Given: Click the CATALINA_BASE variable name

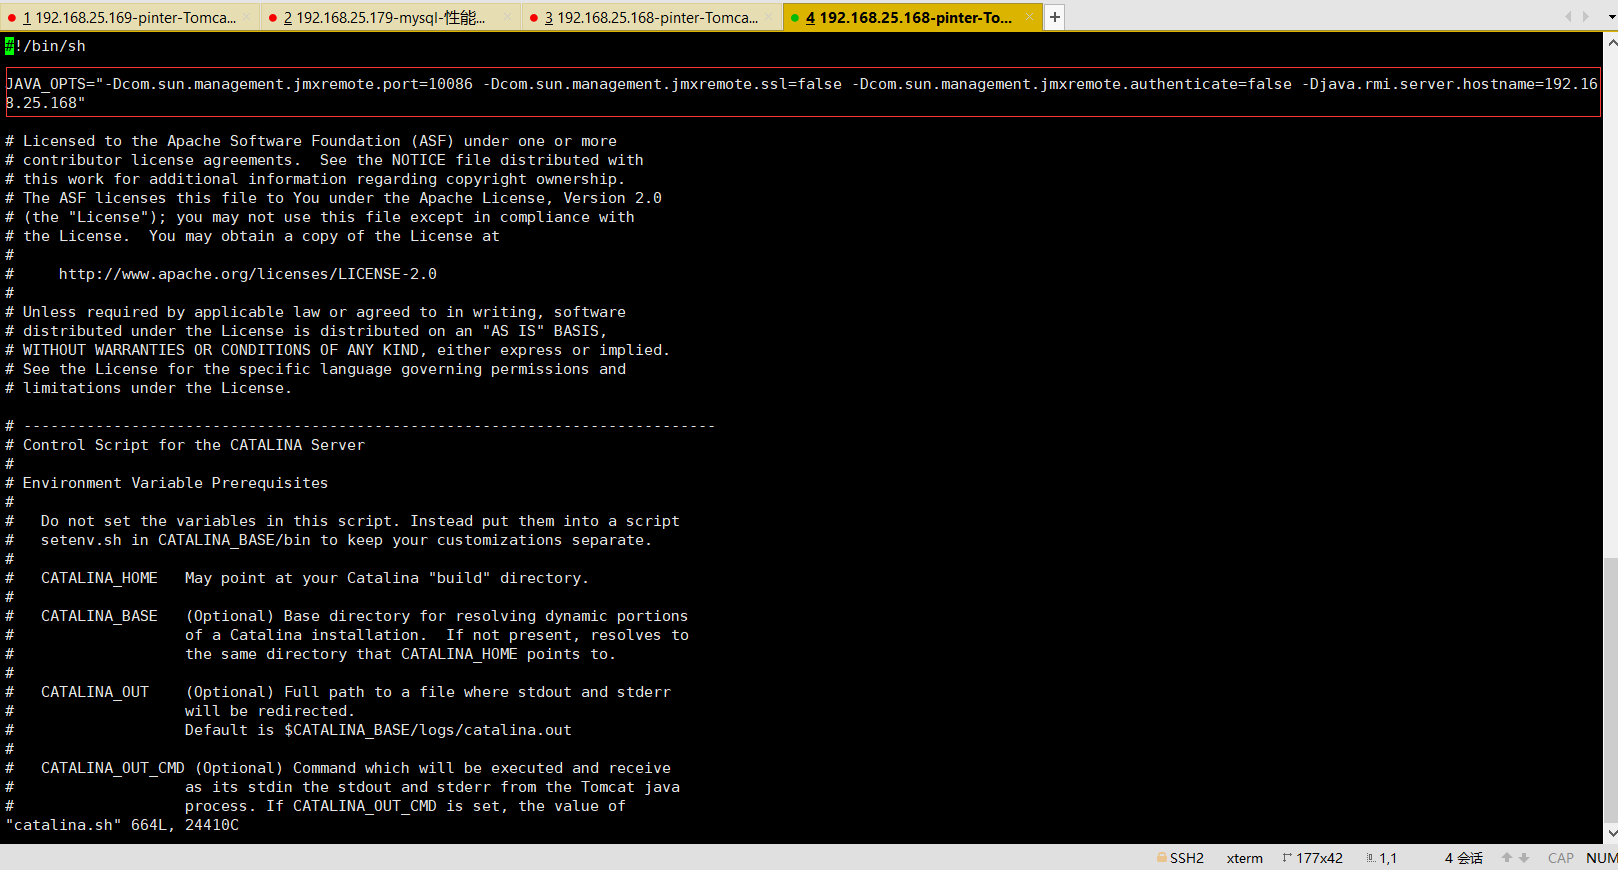Looking at the screenshot, I should (x=99, y=616).
